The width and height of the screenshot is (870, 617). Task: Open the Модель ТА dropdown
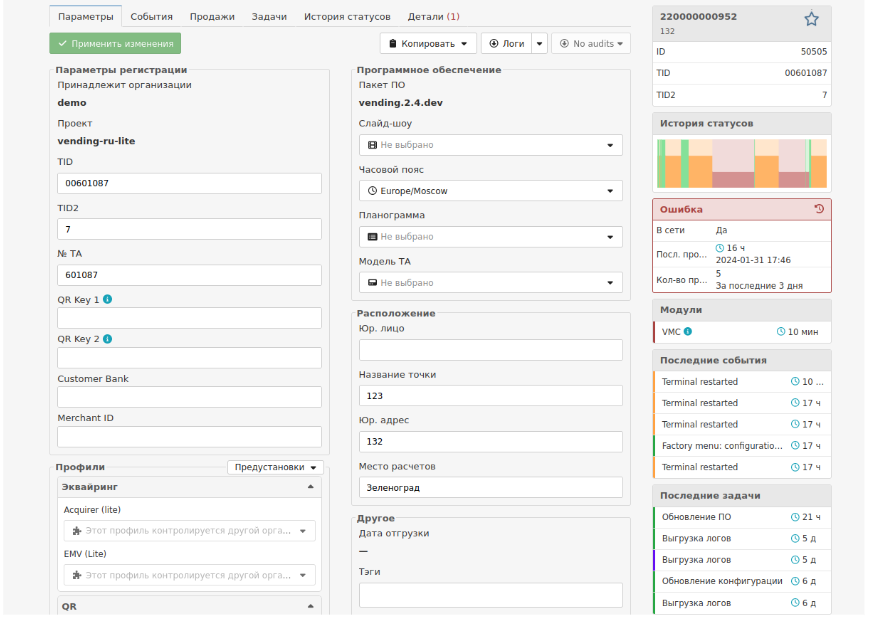[x=490, y=282]
